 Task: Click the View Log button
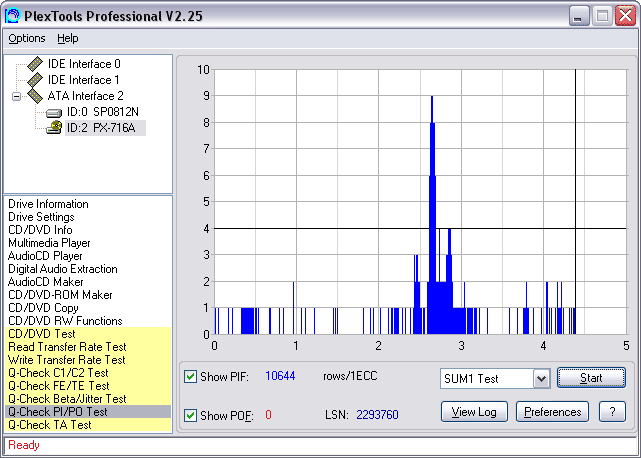474,411
